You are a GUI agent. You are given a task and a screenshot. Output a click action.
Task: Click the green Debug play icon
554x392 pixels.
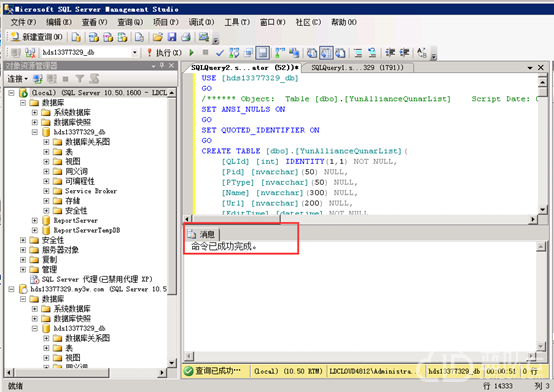(191, 53)
